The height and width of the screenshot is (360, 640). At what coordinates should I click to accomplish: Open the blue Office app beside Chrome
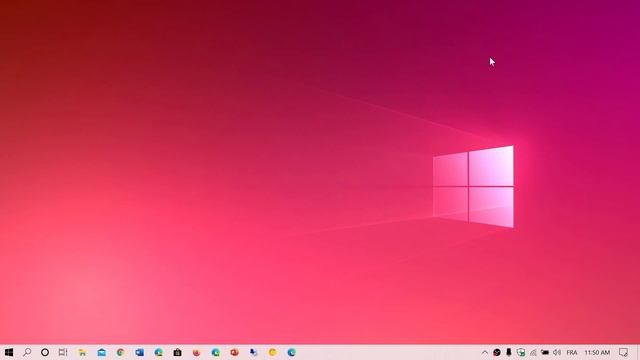point(140,352)
